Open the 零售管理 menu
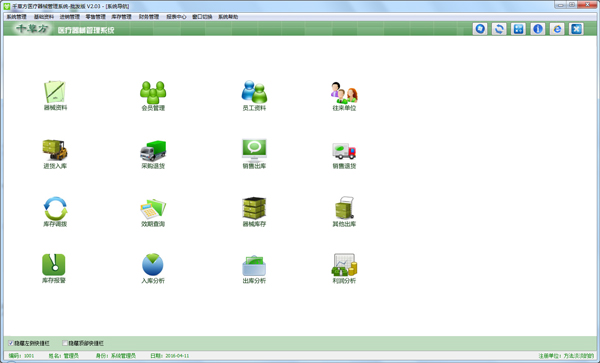This screenshot has height=363, width=600. tap(95, 17)
